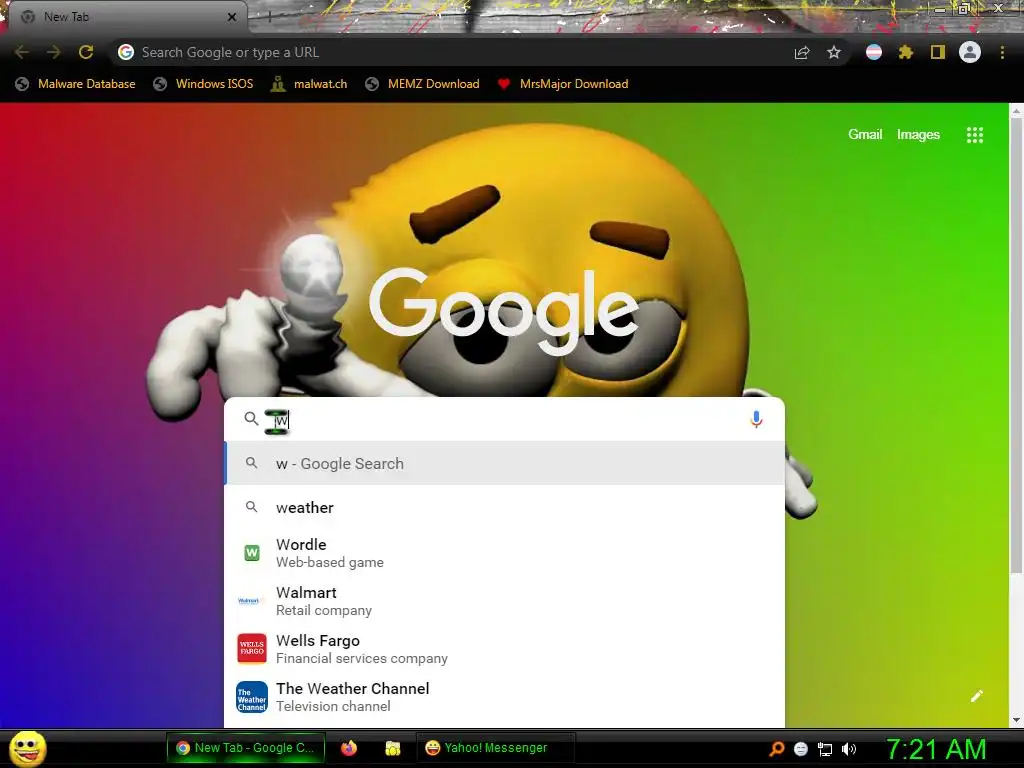Add a new tab with plus button
The image size is (1024, 768).
click(x=270, y=17)
